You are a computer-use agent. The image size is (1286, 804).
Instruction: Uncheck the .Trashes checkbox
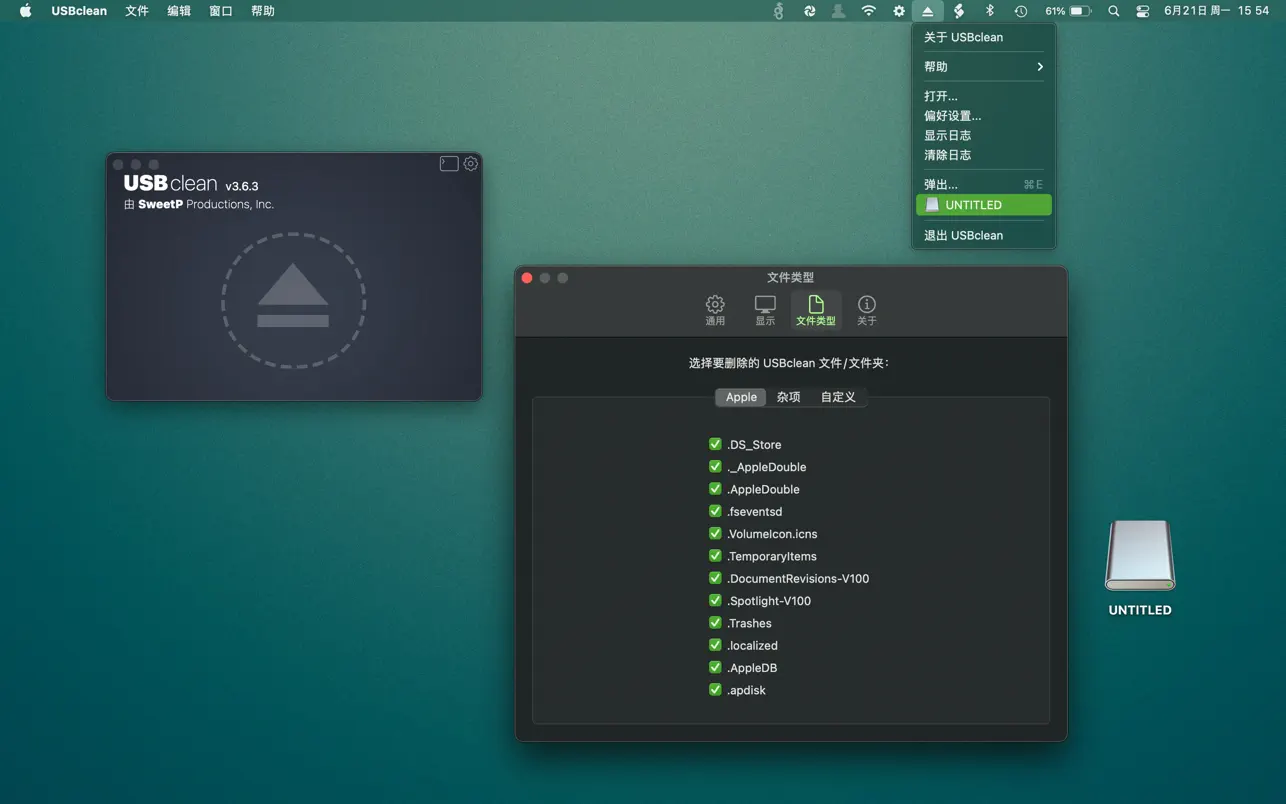[x=715, y=623]
